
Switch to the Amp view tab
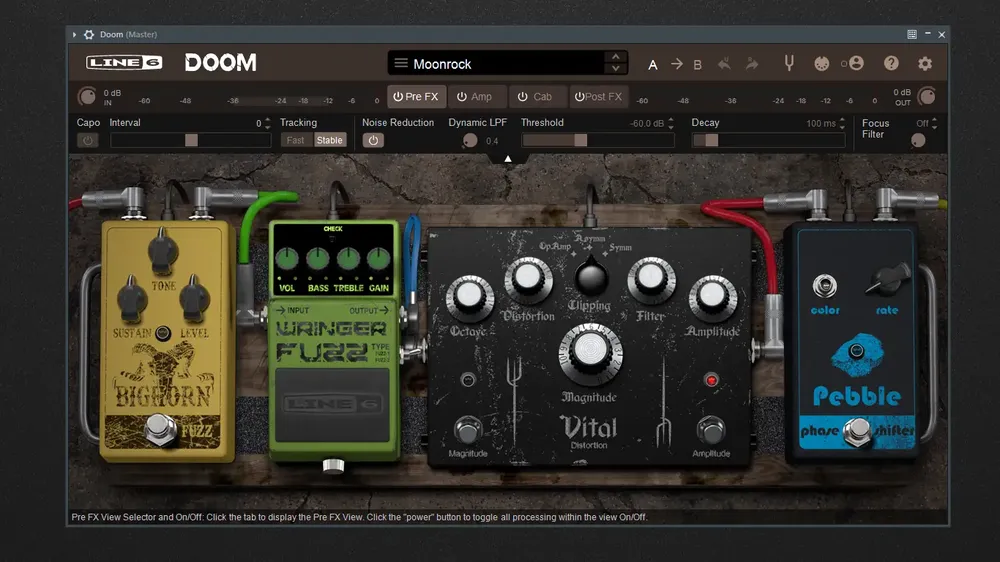point(478,96)
